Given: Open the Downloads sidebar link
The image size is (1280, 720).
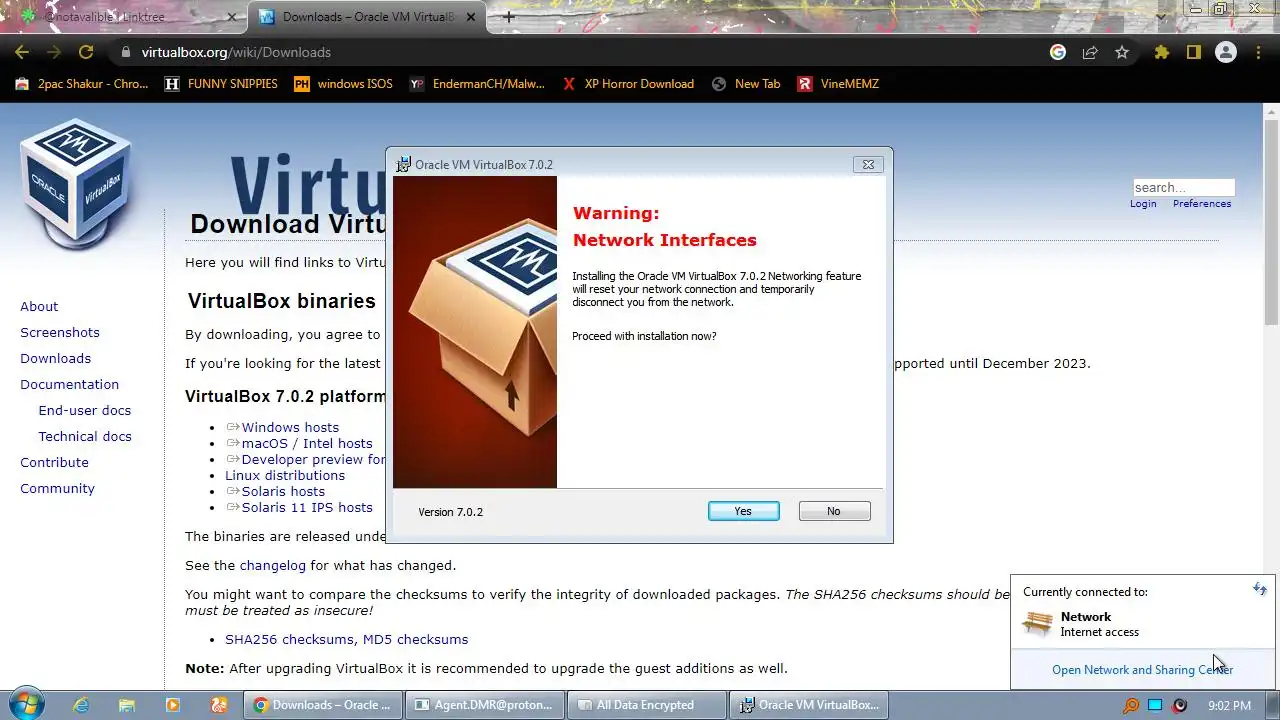Looking at the screenshot, I should click(x=55, y=358).
